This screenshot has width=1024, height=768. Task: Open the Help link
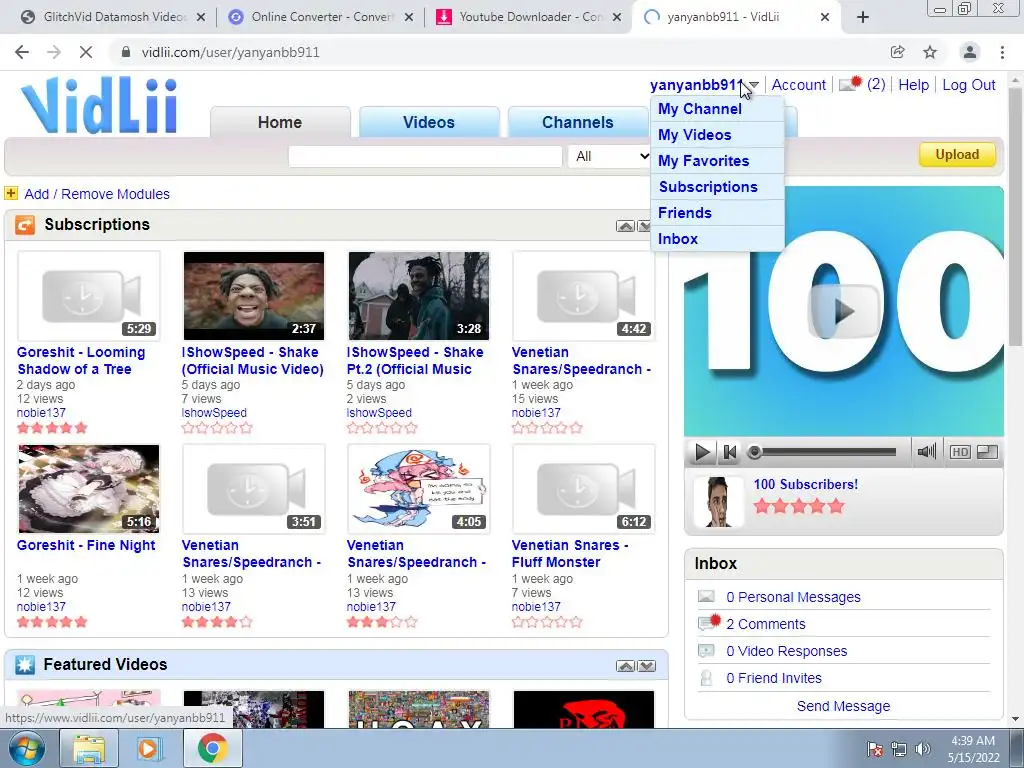point(913,85)
